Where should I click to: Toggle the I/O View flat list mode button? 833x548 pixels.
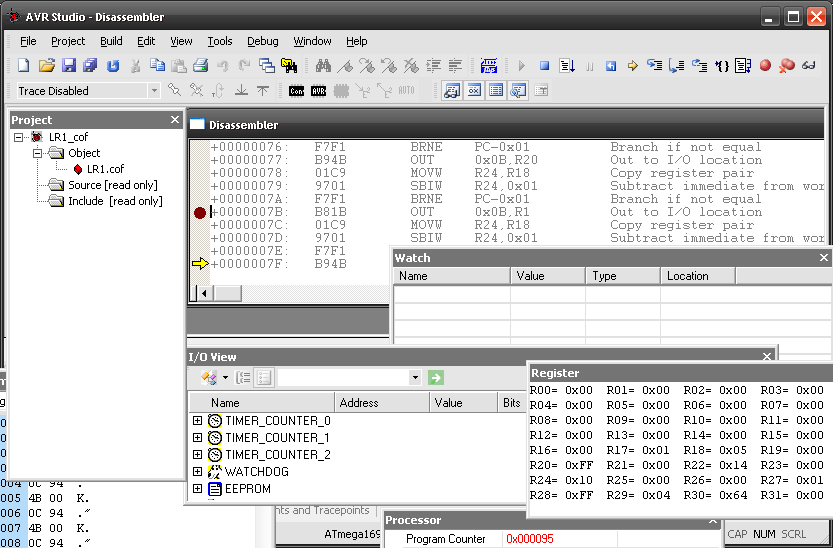click(x=264, y=378)
